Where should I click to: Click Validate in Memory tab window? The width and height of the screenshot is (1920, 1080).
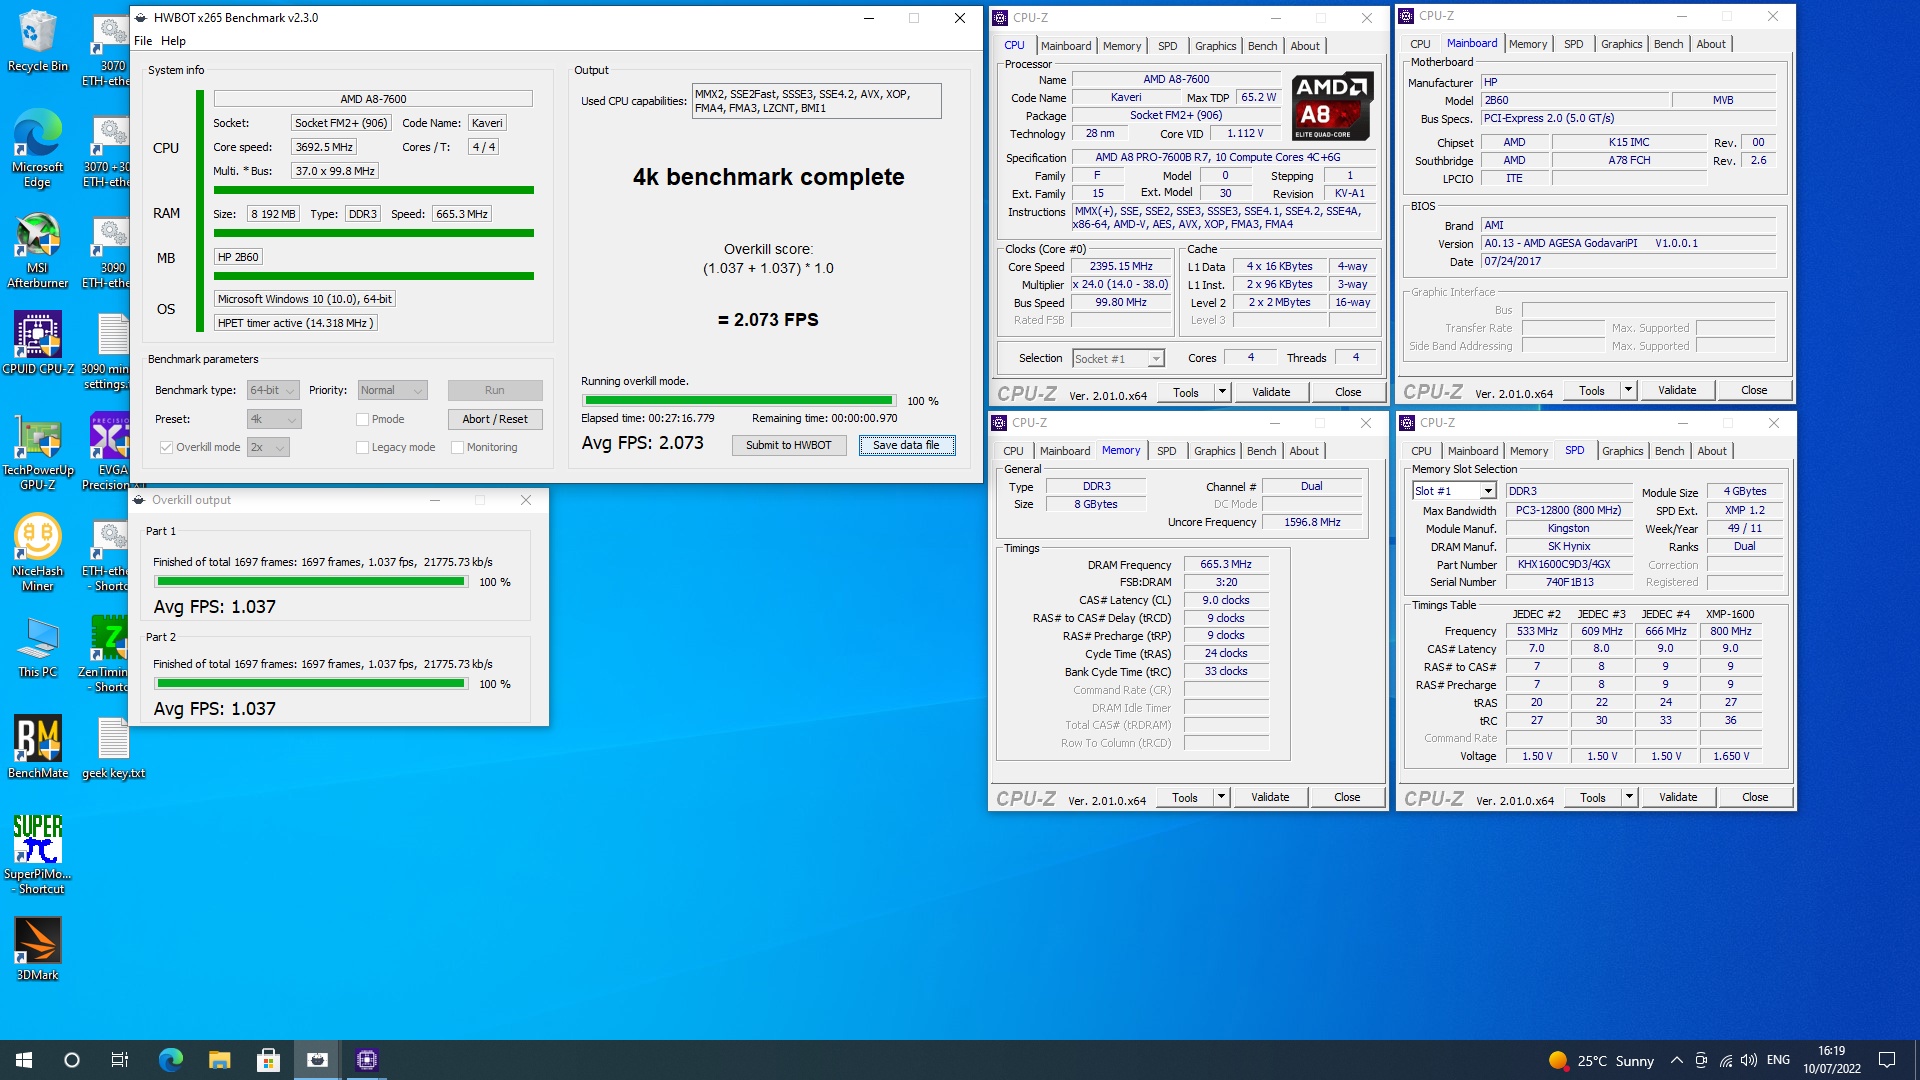[1270, 797]
